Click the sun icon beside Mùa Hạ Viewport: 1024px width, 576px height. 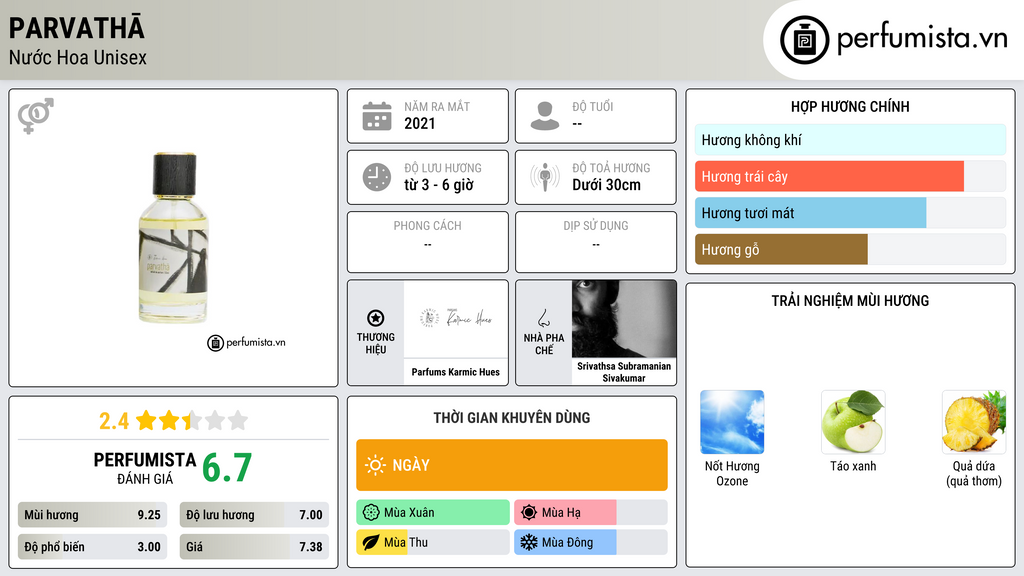tap(529, 512)
